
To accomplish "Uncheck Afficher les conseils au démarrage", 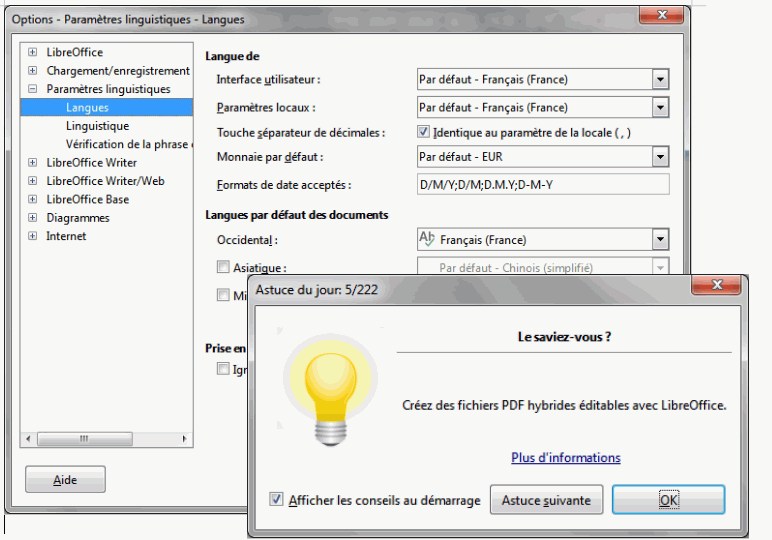I will pyautogui.click(x=276, y=499).
